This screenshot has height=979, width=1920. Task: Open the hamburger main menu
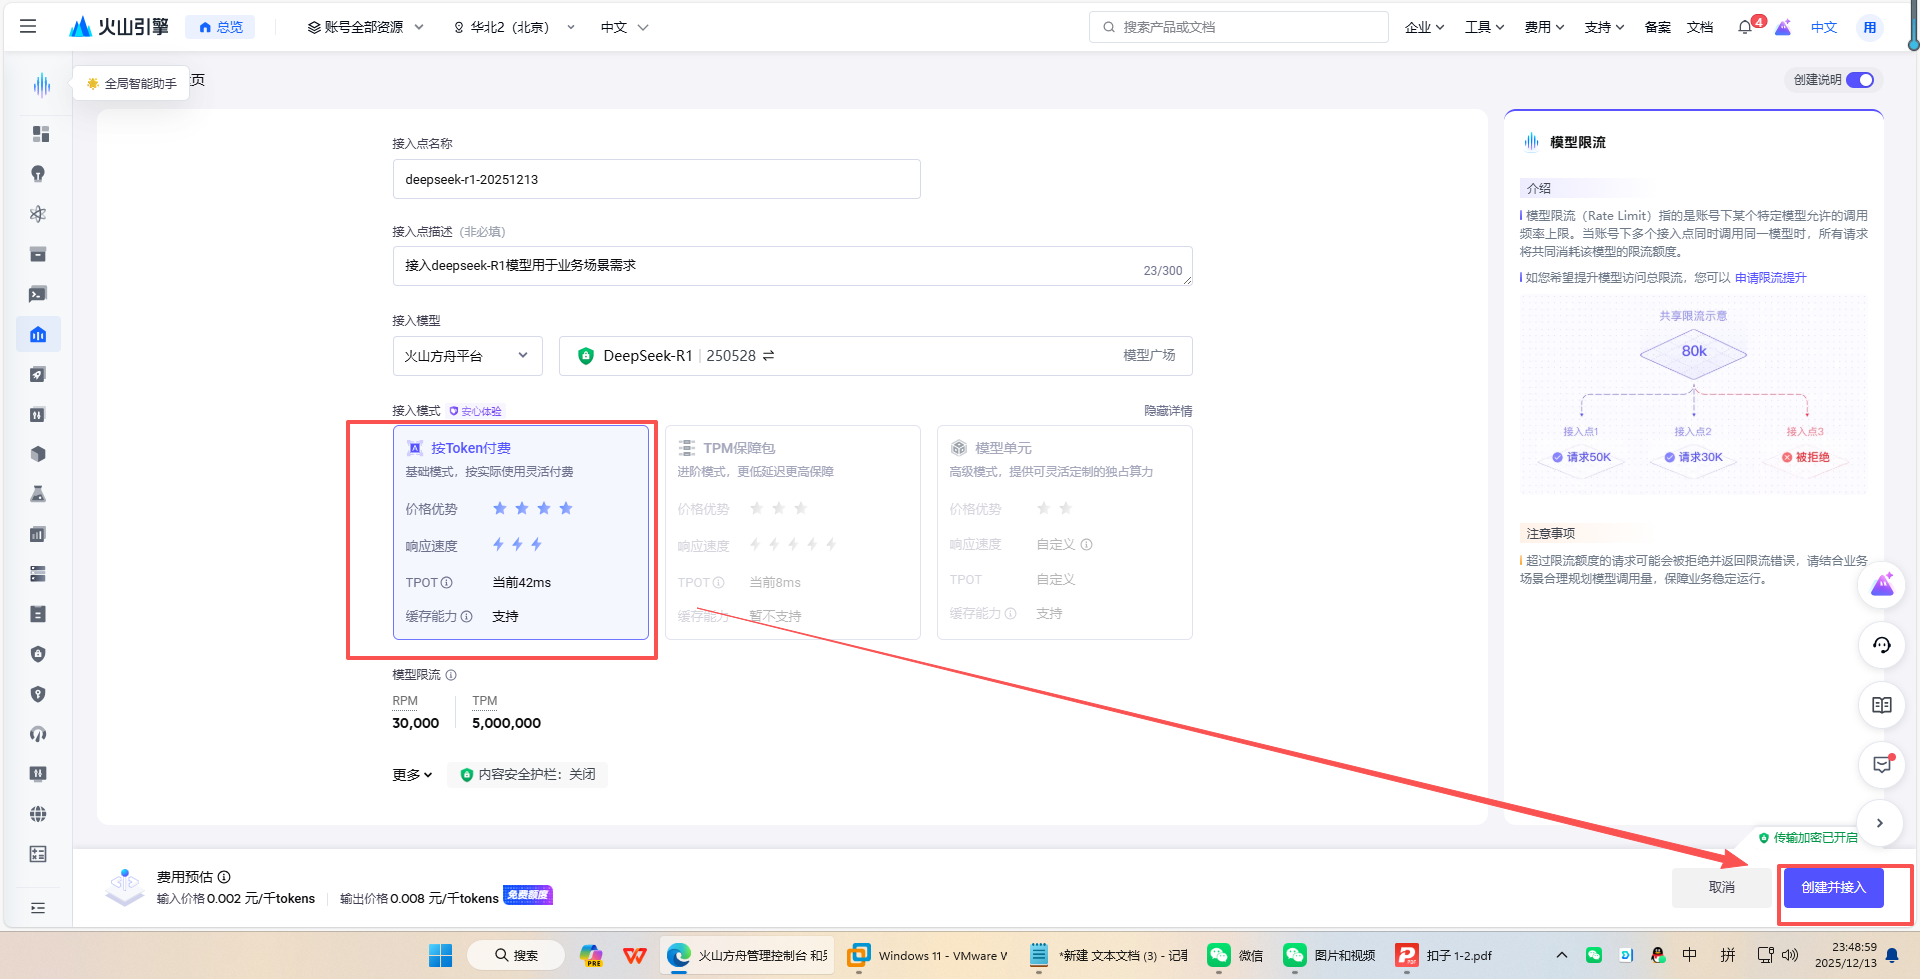[x=28, y=27]
